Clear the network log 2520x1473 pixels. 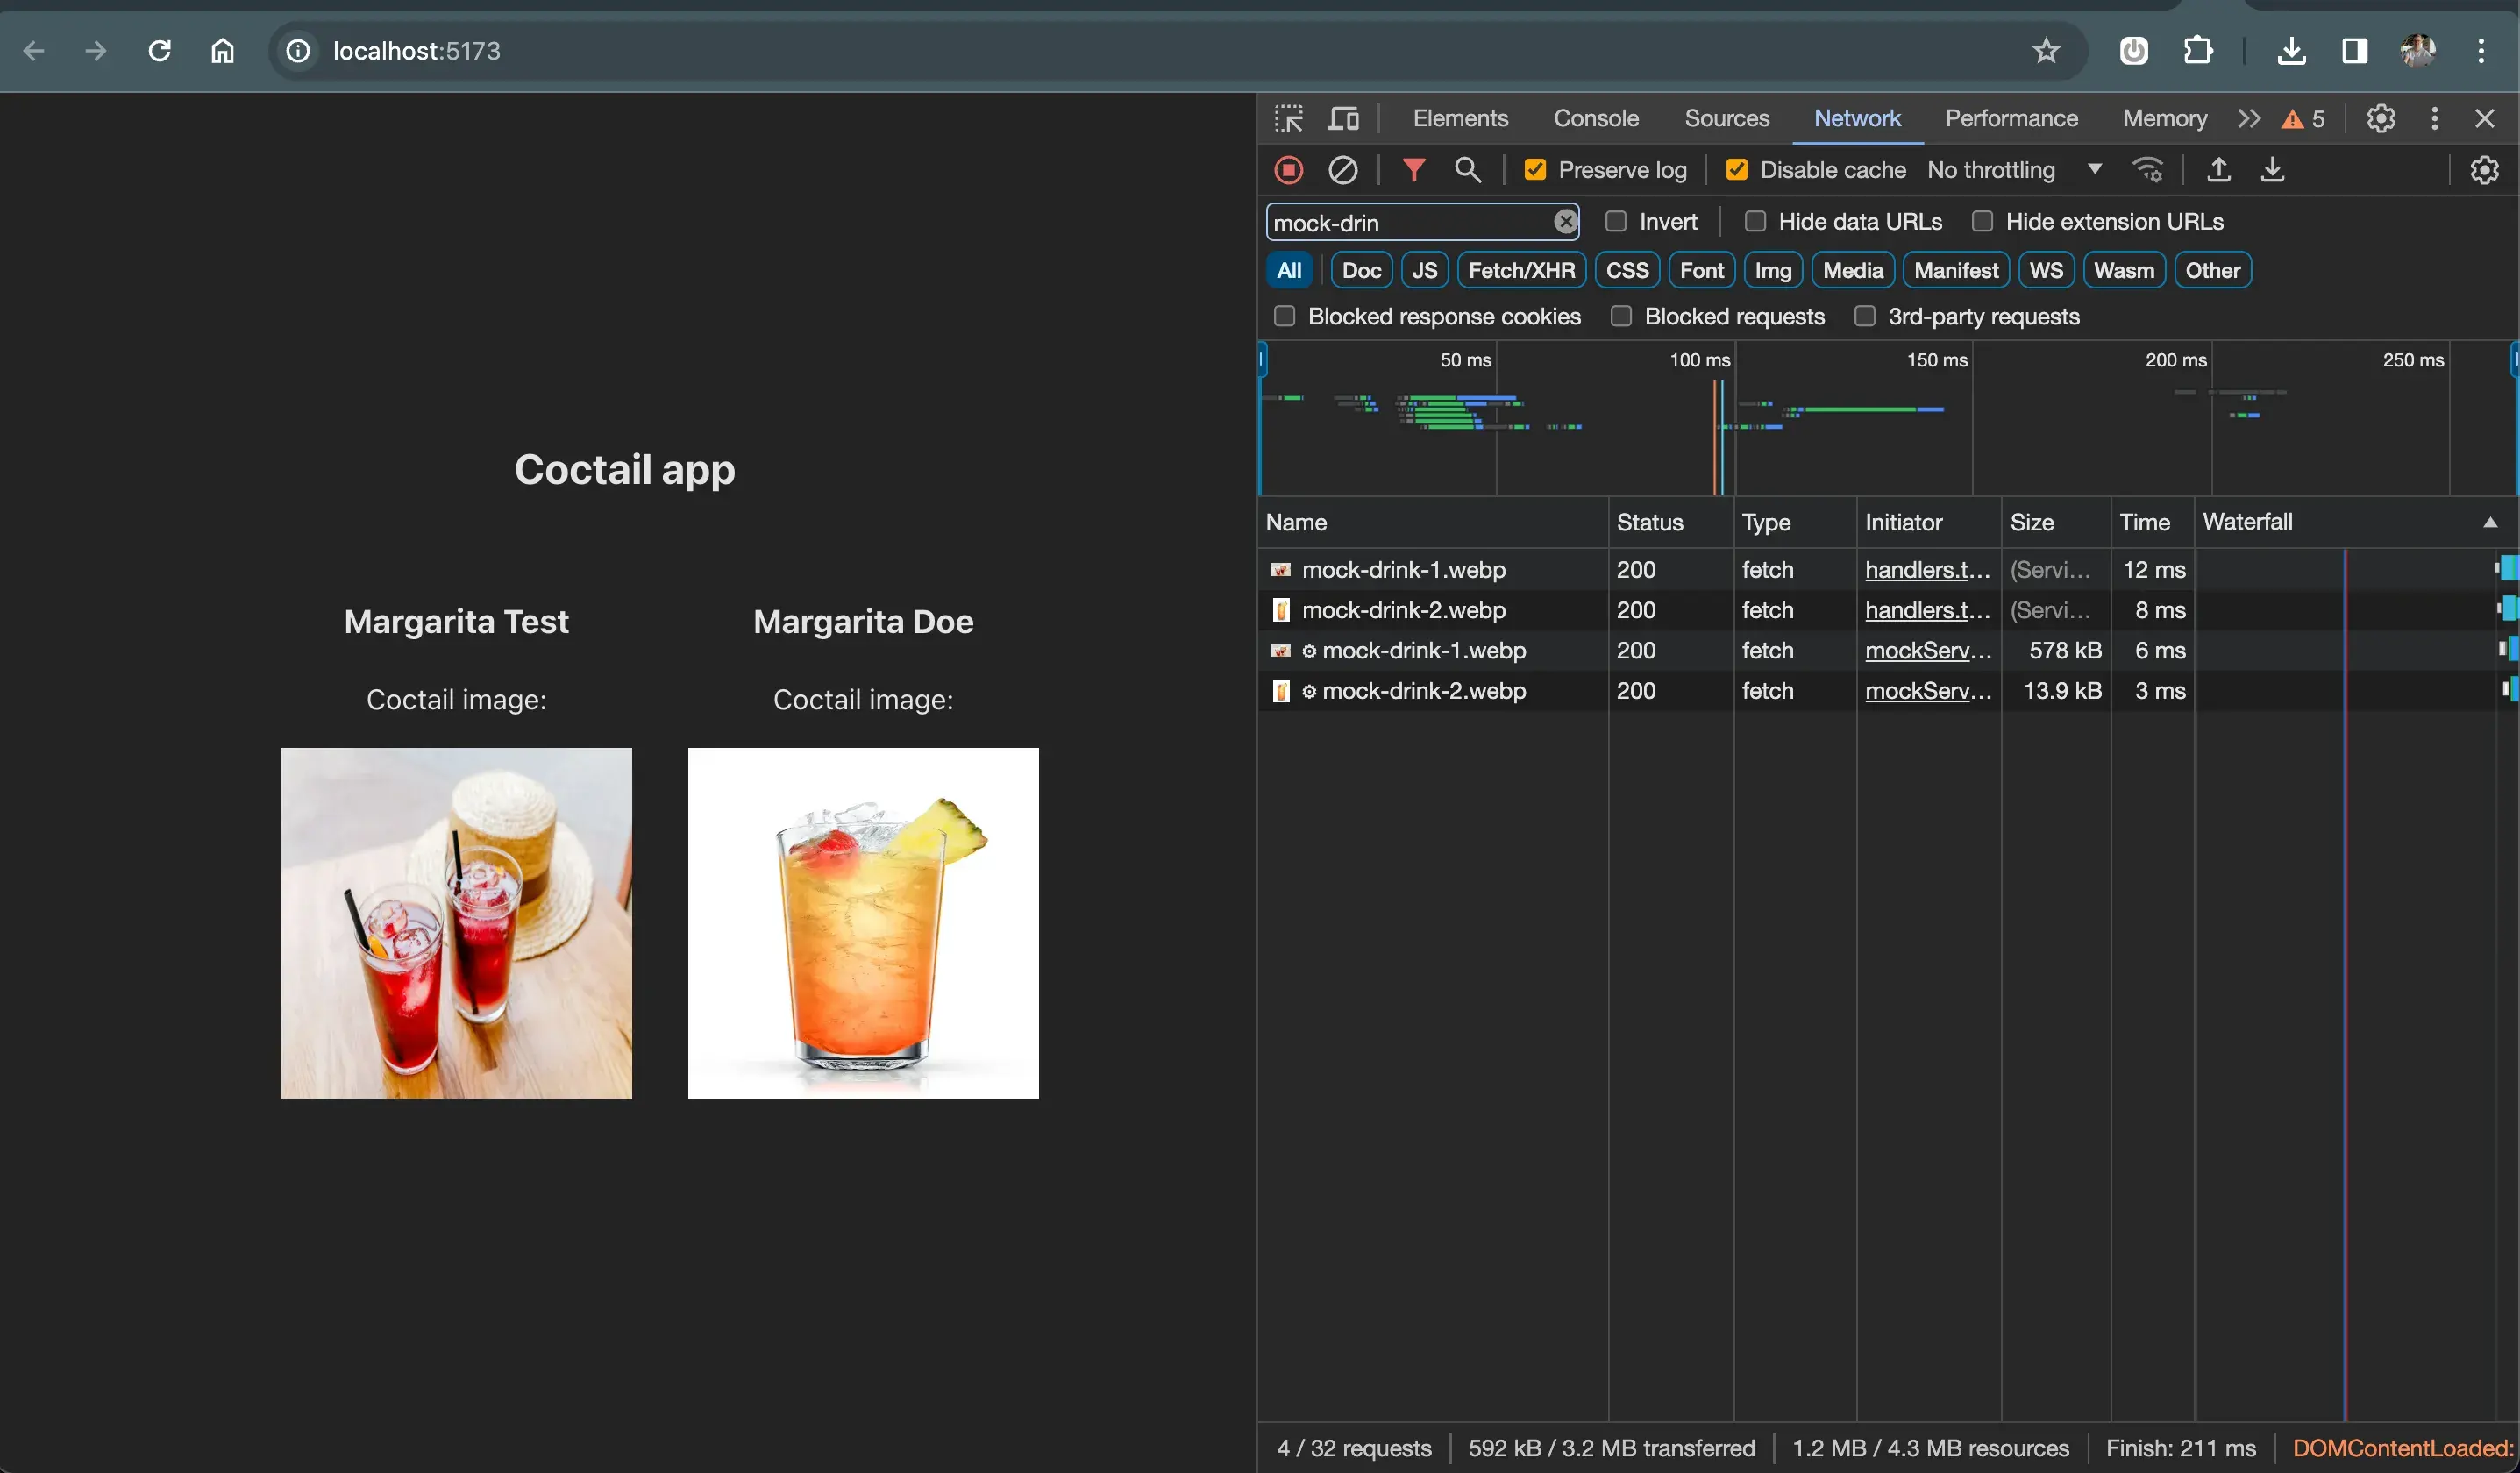point(1342,170)
